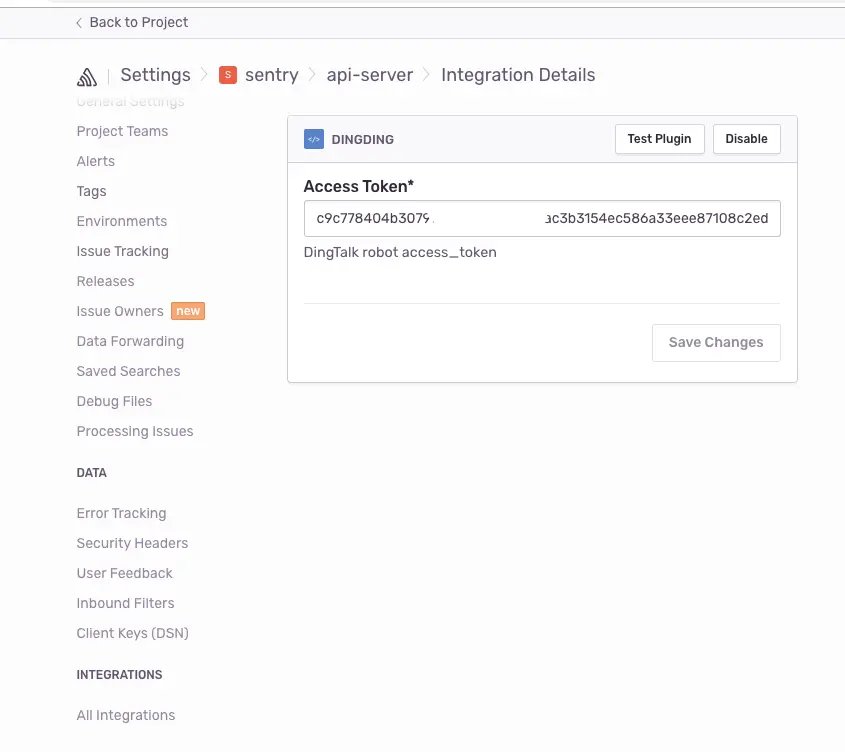Open the api-server project breadcrumb
Image resolution: width=845 pixels, height=752 pixels.
click(x=370, y=75)
